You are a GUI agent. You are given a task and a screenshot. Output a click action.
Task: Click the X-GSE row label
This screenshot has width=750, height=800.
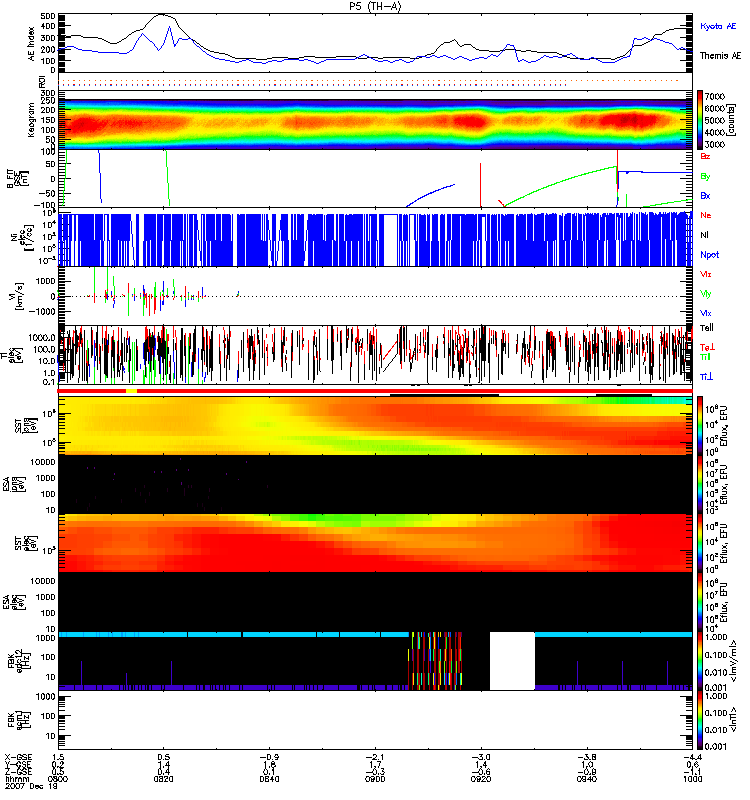[18, 758]
